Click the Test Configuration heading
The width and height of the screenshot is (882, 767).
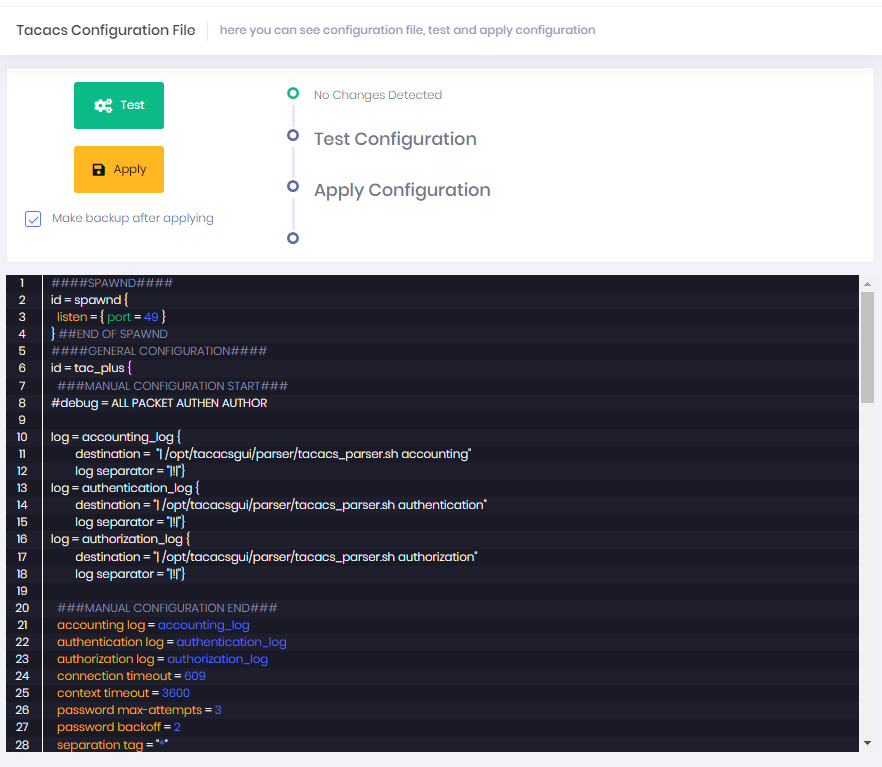tap(395, 139)
